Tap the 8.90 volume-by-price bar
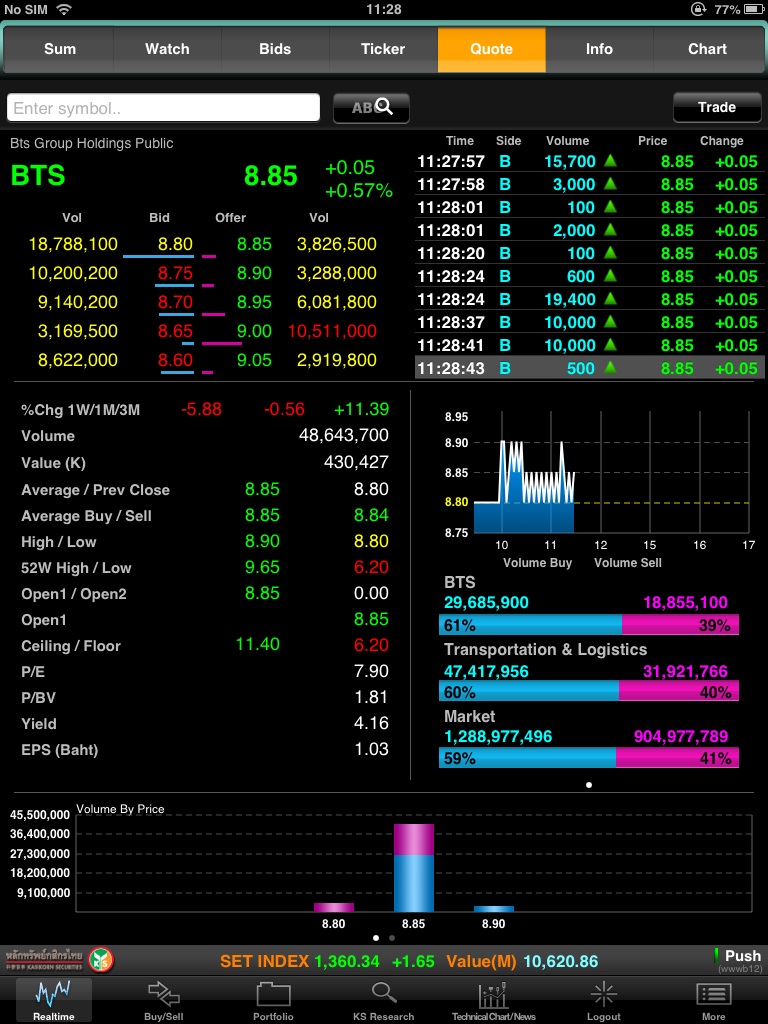 tap(494, 908)
